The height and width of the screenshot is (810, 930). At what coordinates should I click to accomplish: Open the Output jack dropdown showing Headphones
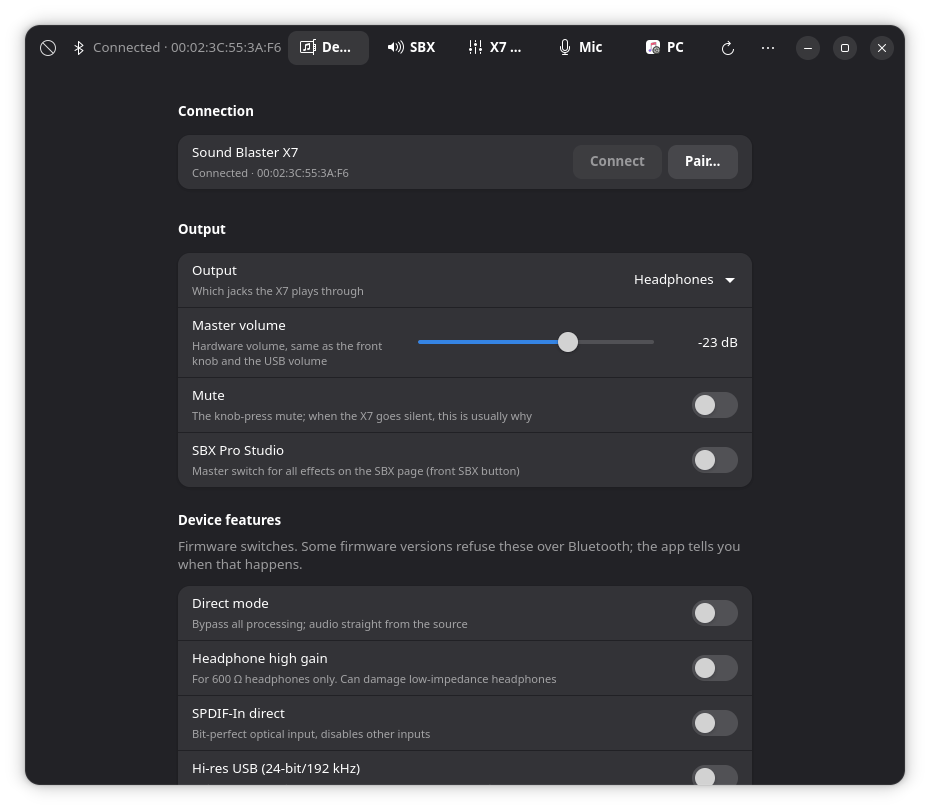click(684, 280)
